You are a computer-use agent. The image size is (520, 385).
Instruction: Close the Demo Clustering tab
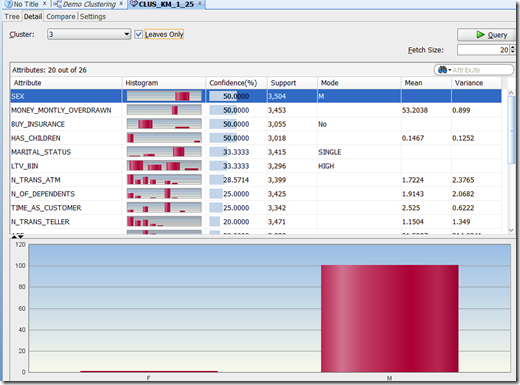(121, 4)
